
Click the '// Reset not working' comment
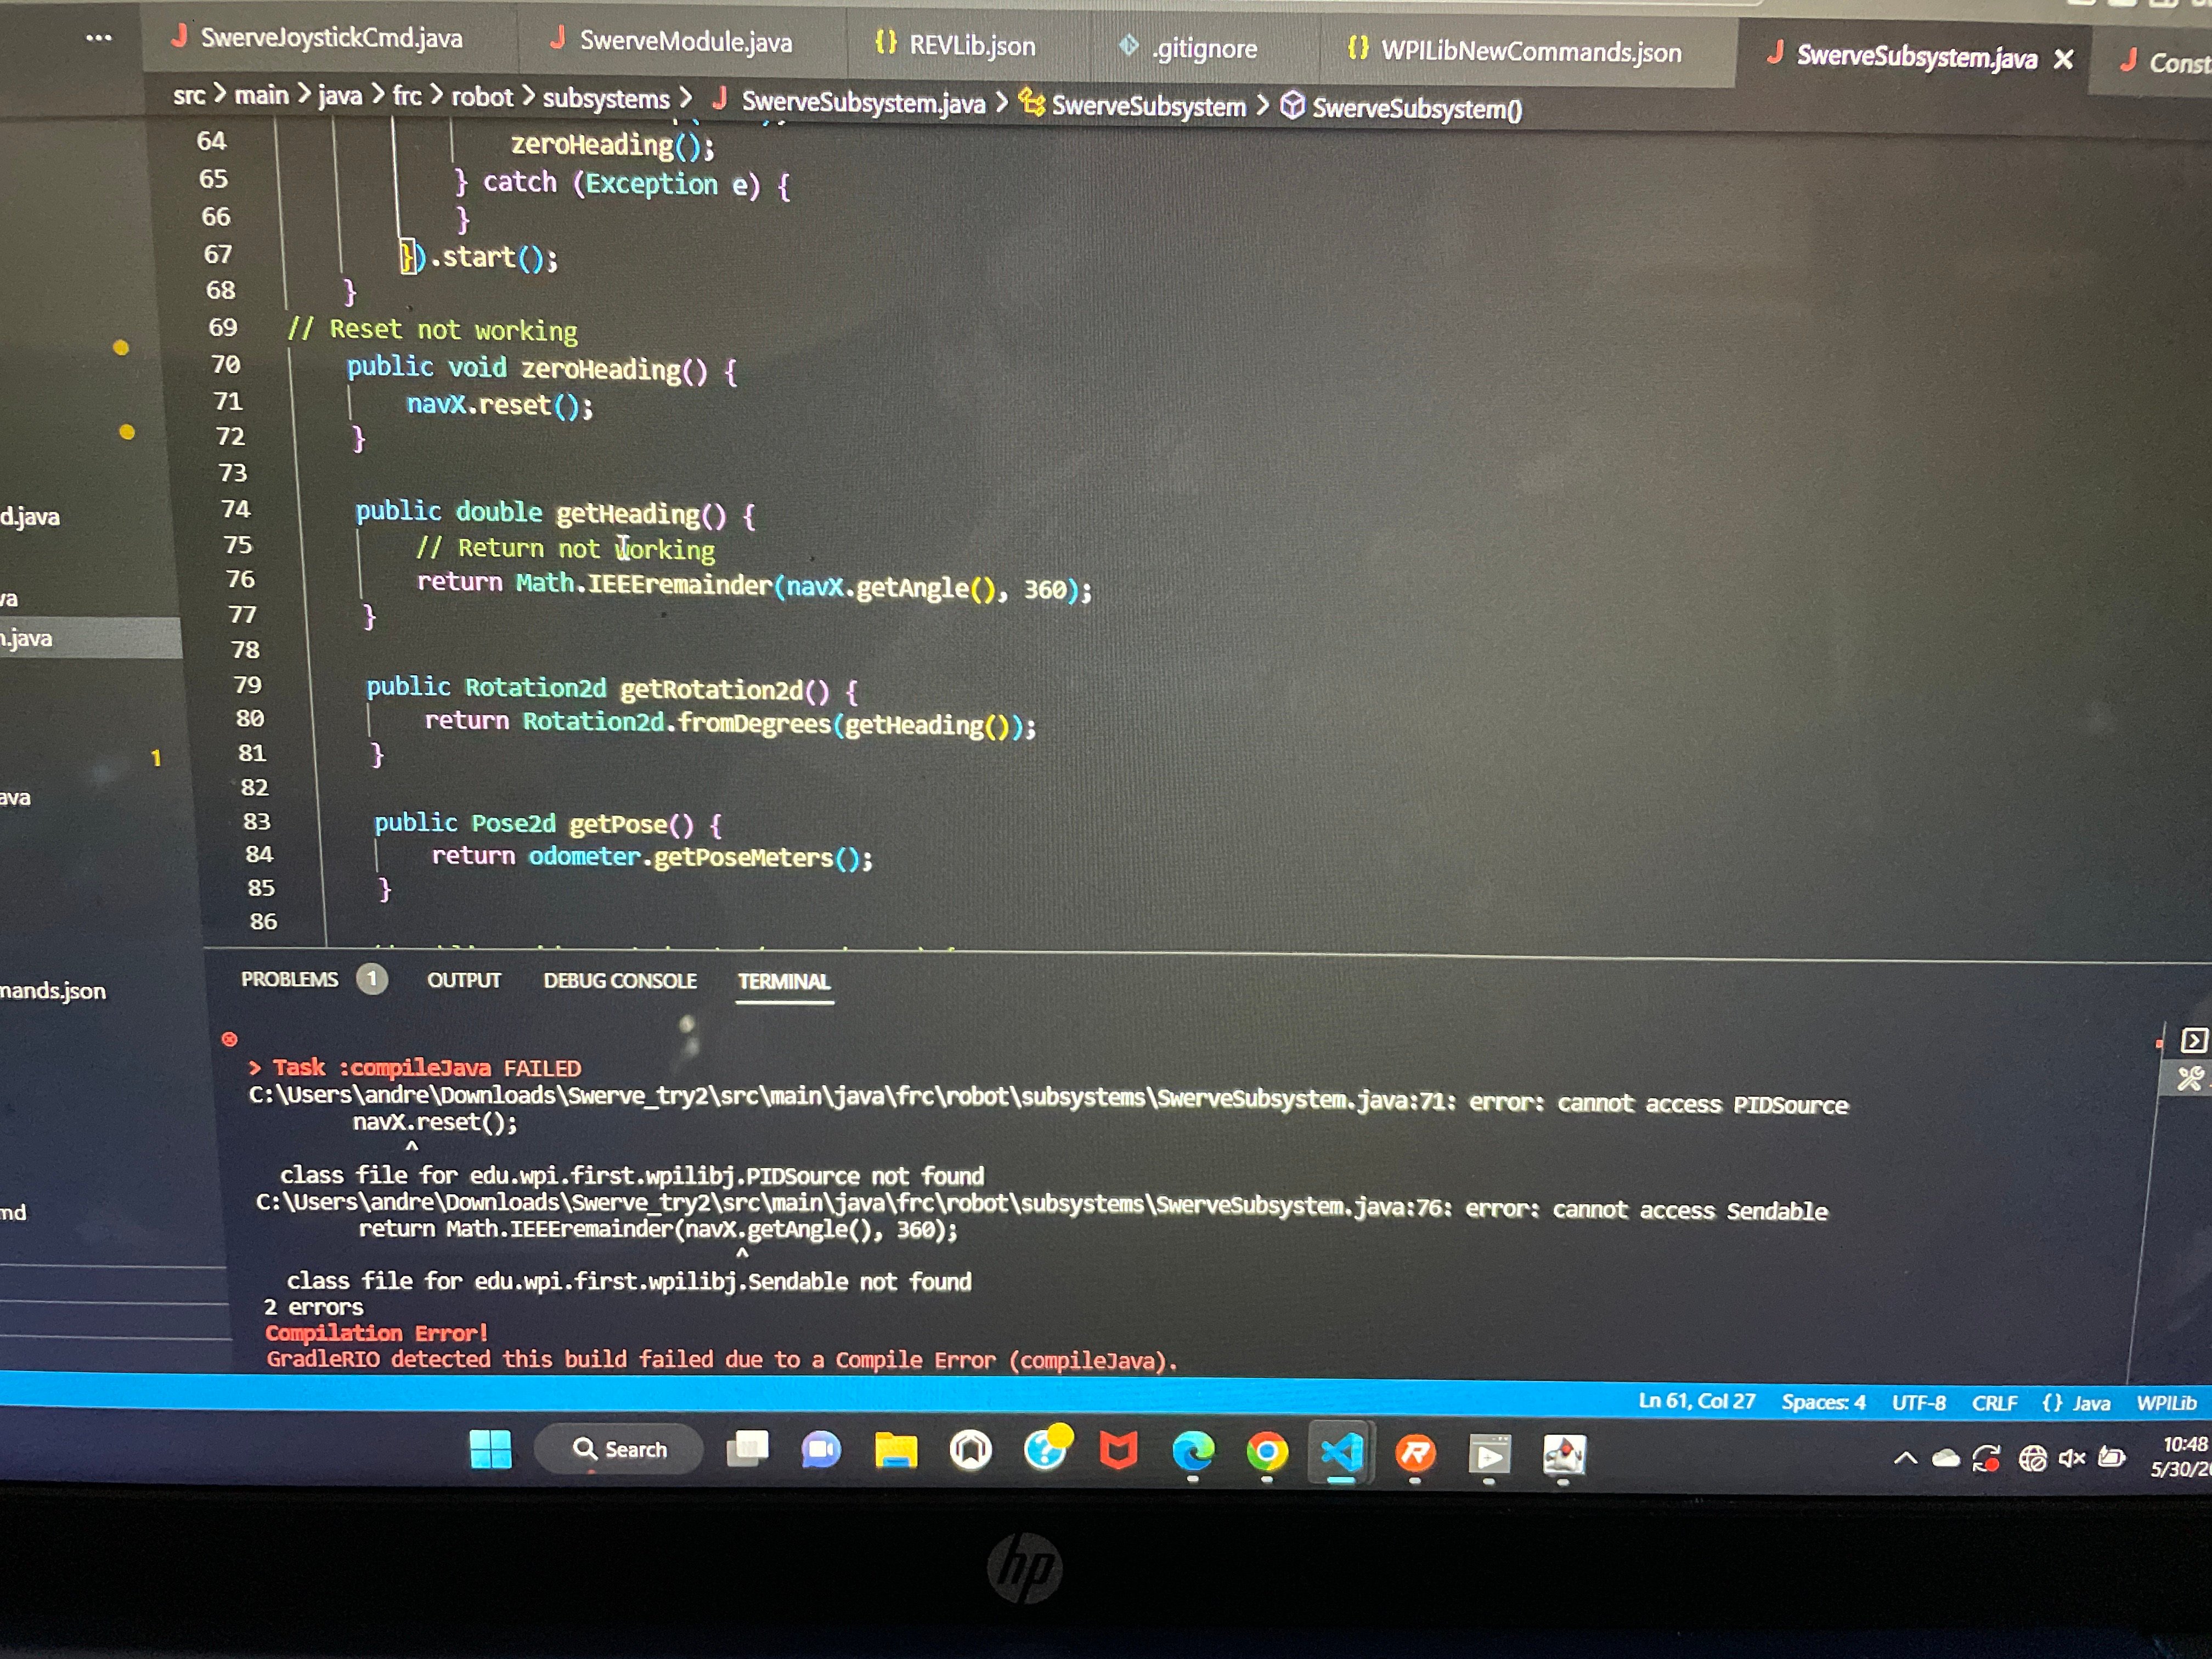[x=433, y=330]
